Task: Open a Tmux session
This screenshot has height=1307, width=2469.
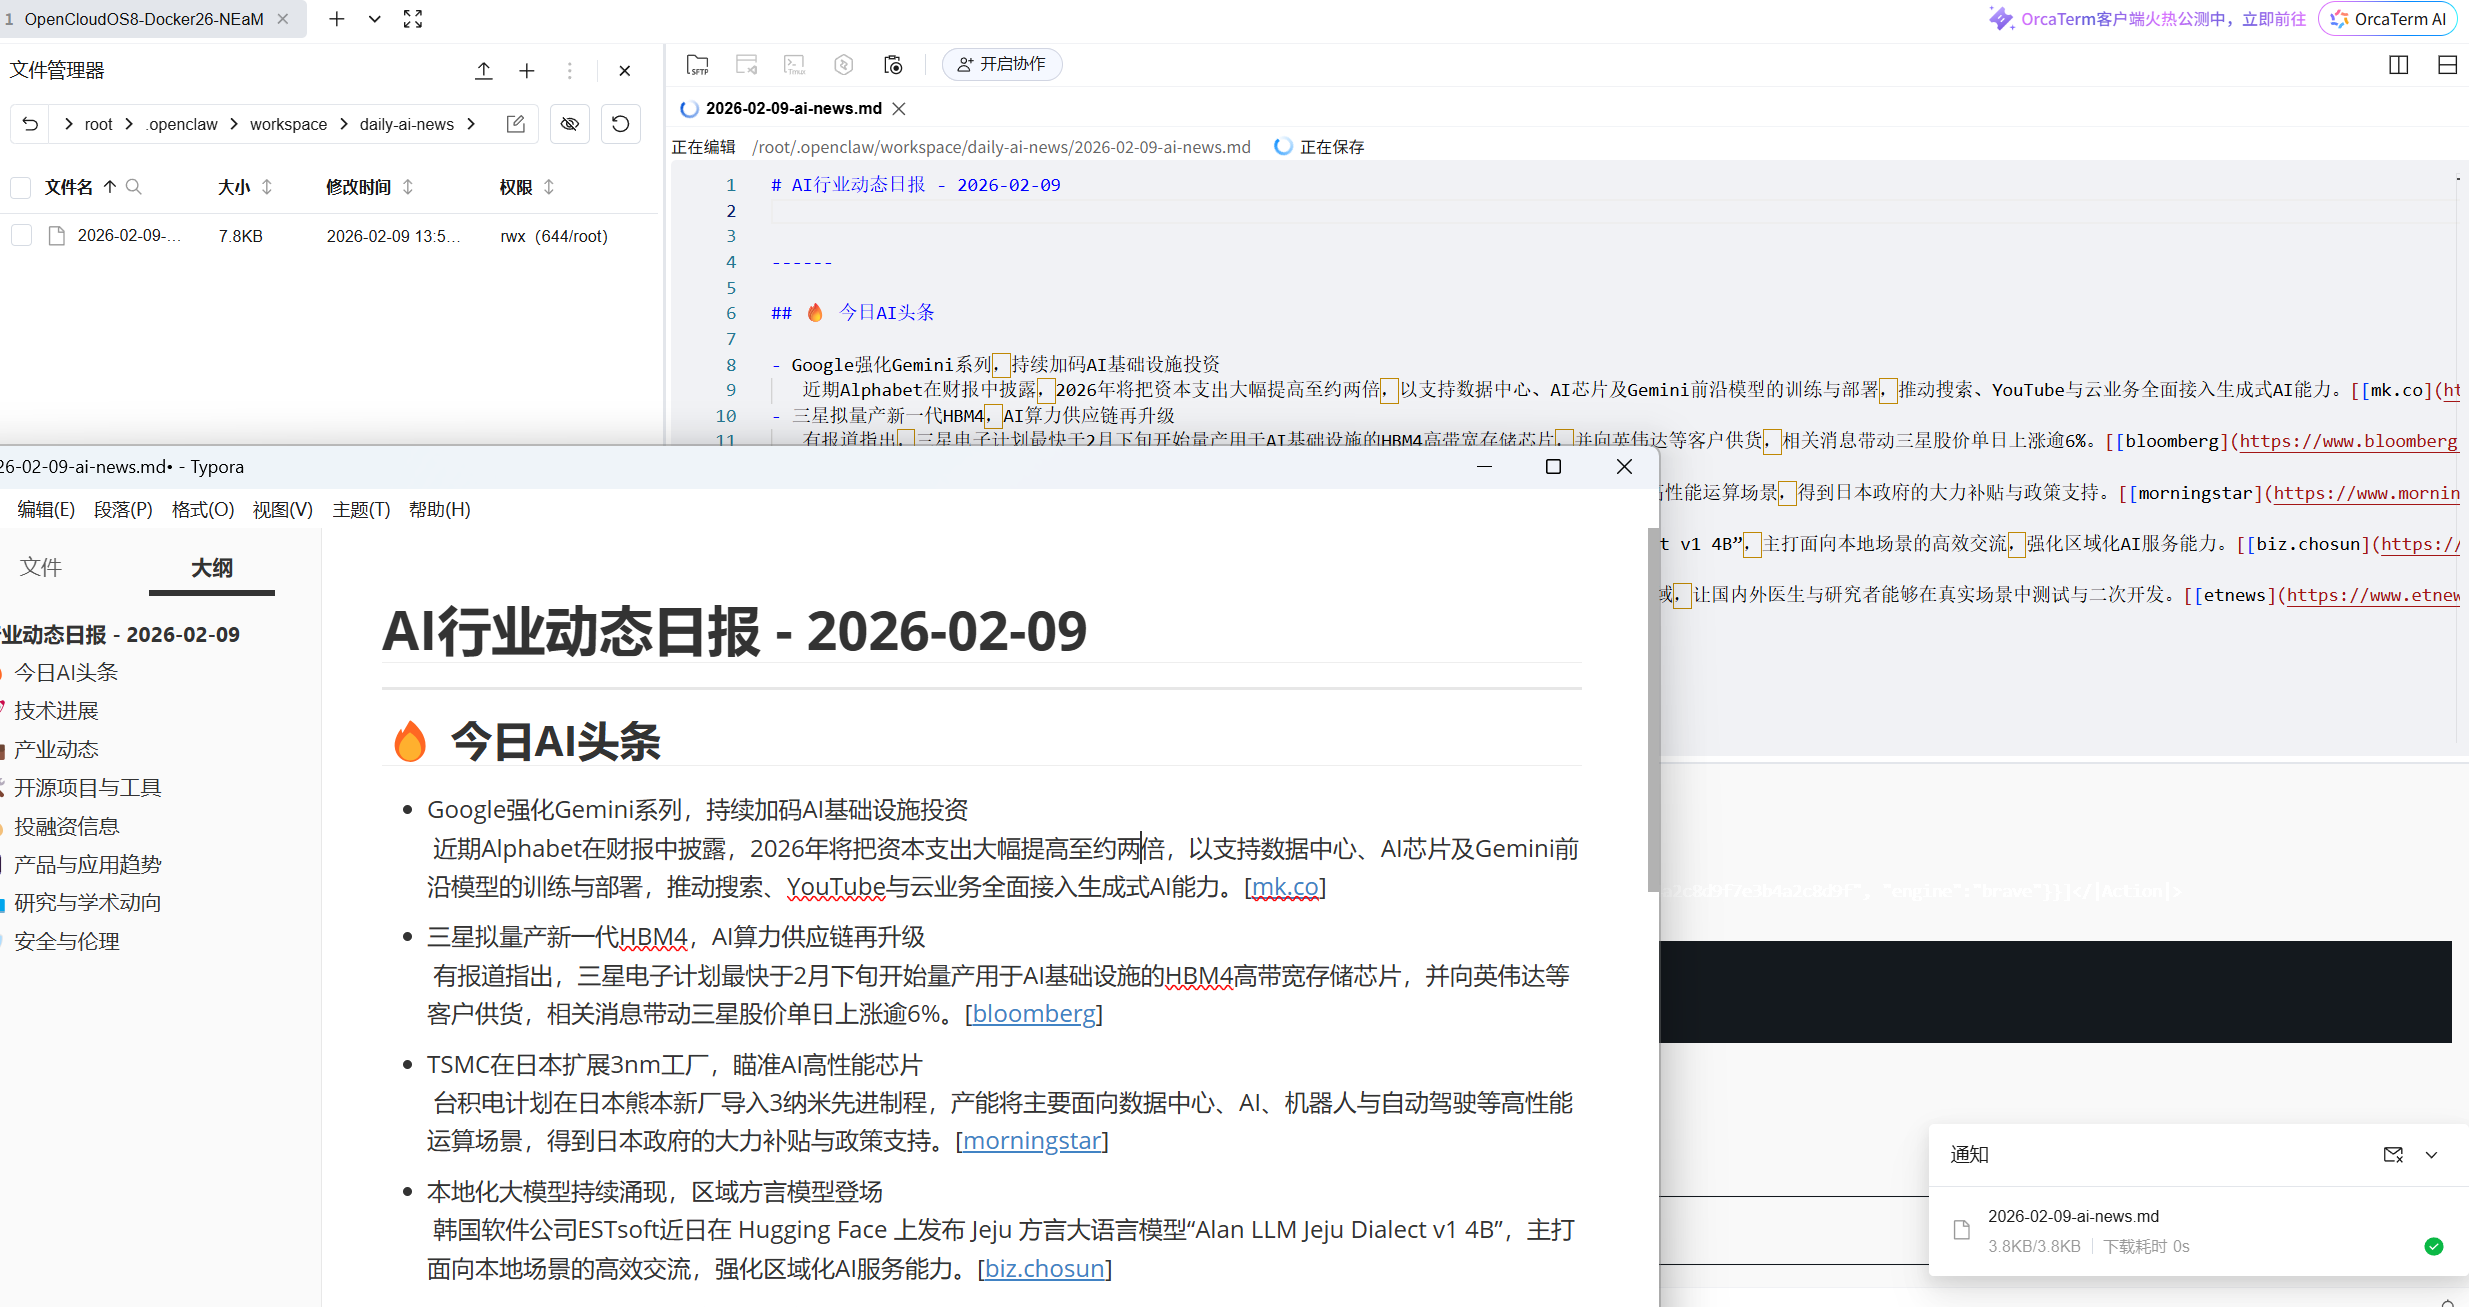Action: [794, 64]
